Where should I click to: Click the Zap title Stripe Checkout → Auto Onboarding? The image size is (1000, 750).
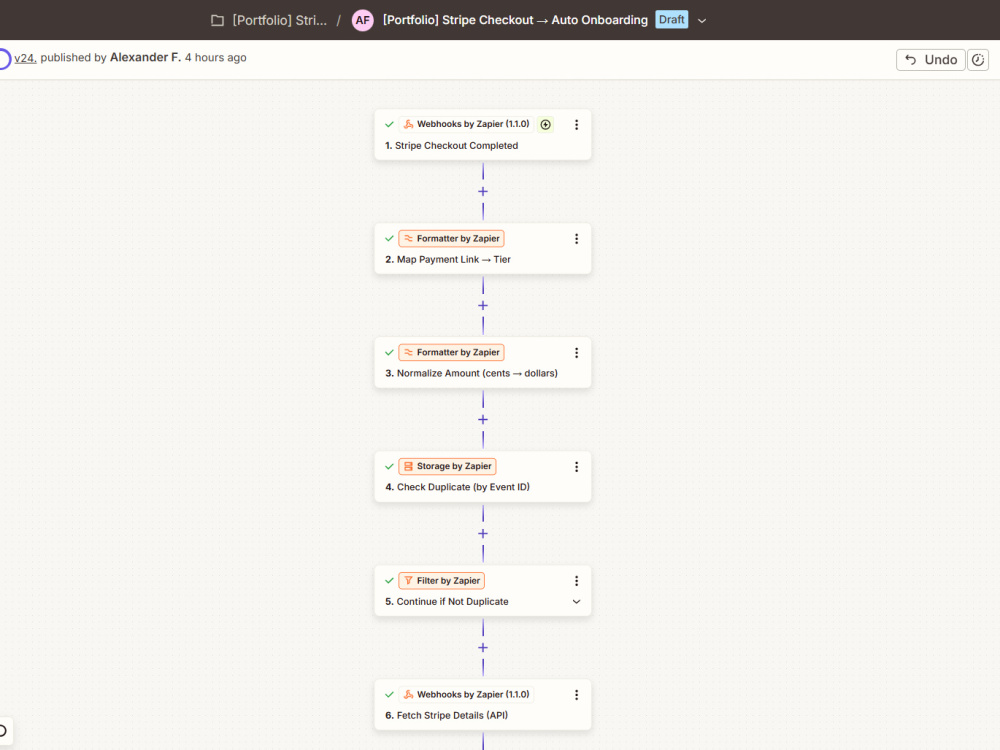coord(515,20)
